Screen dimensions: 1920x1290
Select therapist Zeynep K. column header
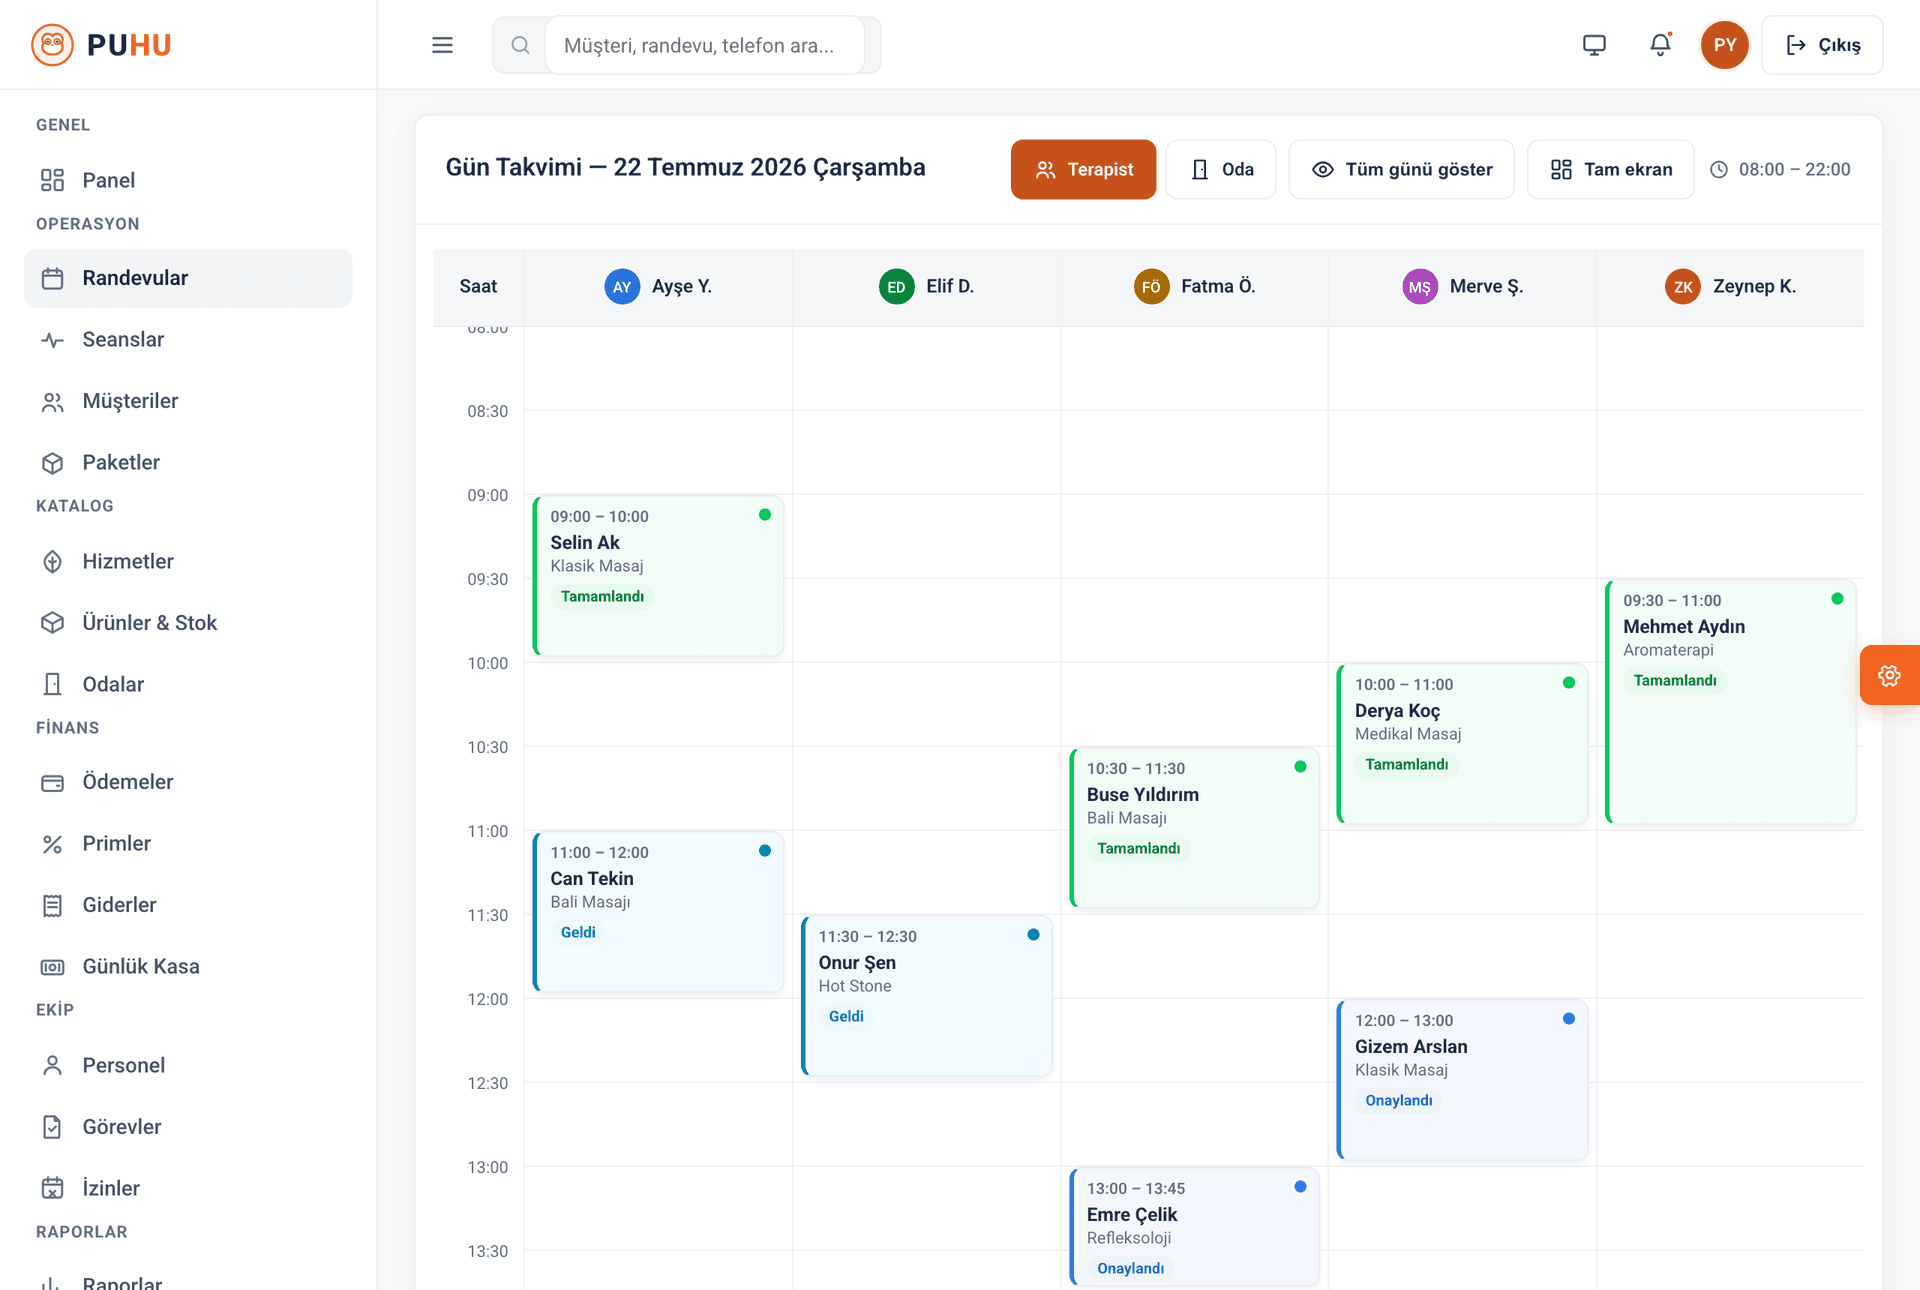coord(1730,287)
